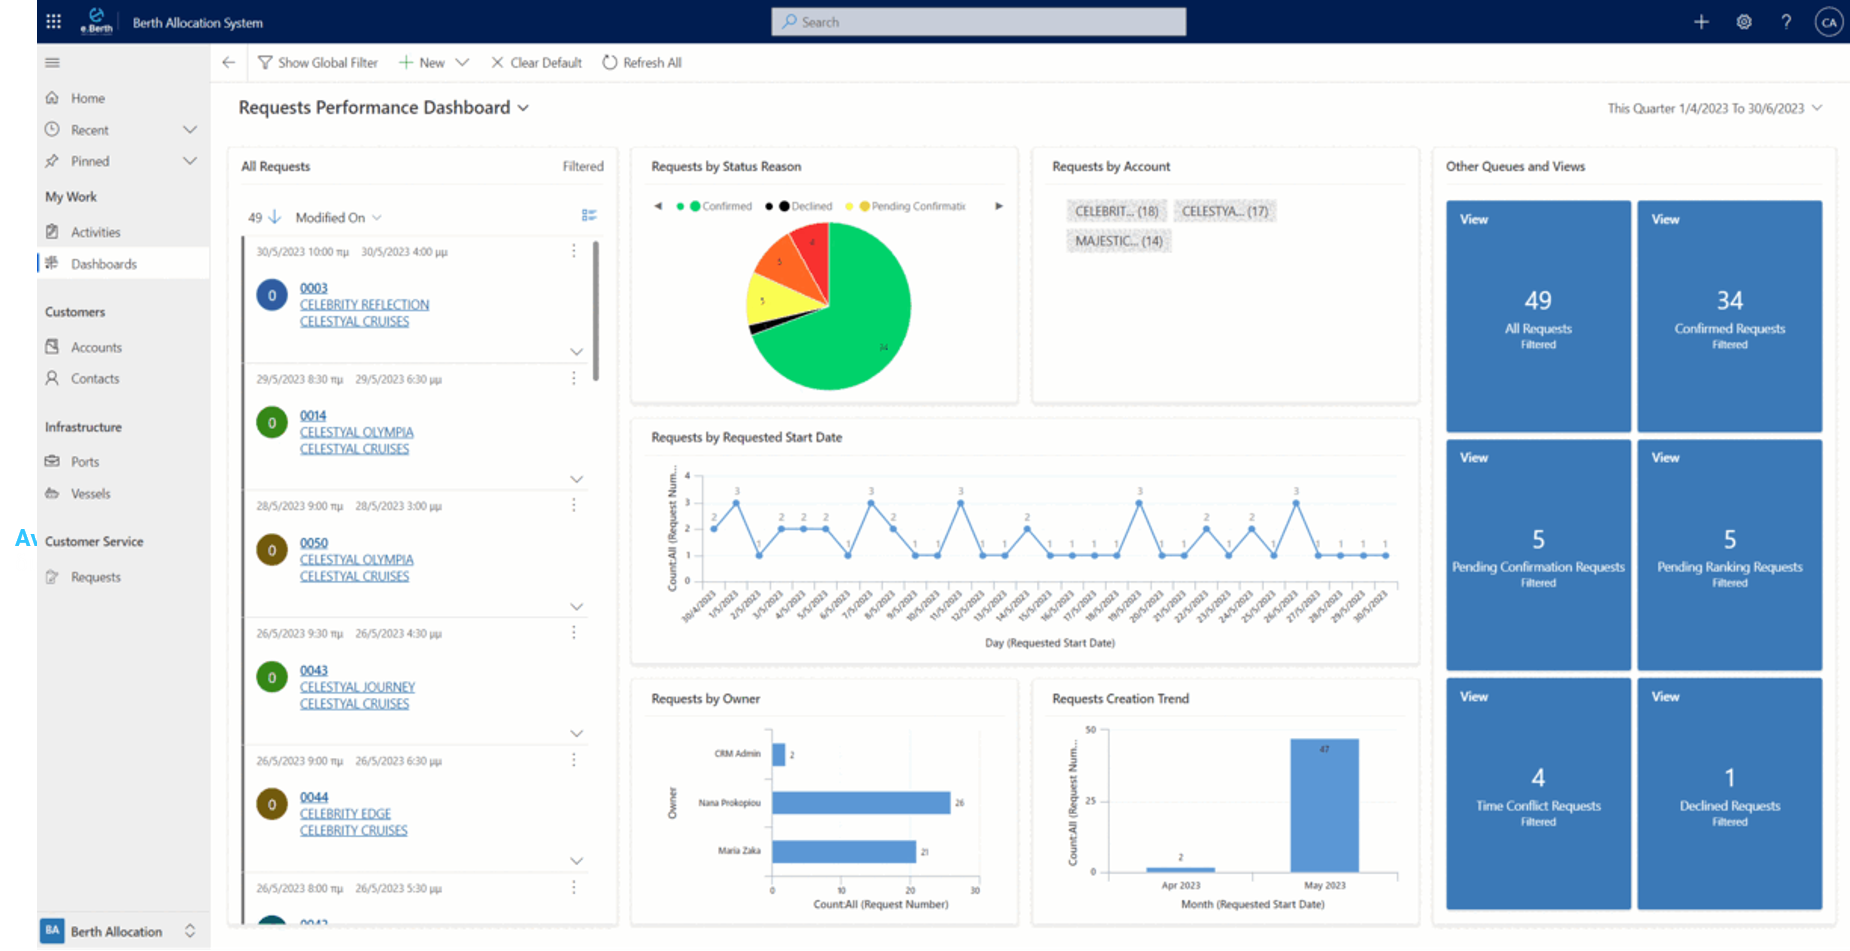Expand the request 0003 card chevron
This screenshot has height=951, width=1850.
click(x=576, y=351)
